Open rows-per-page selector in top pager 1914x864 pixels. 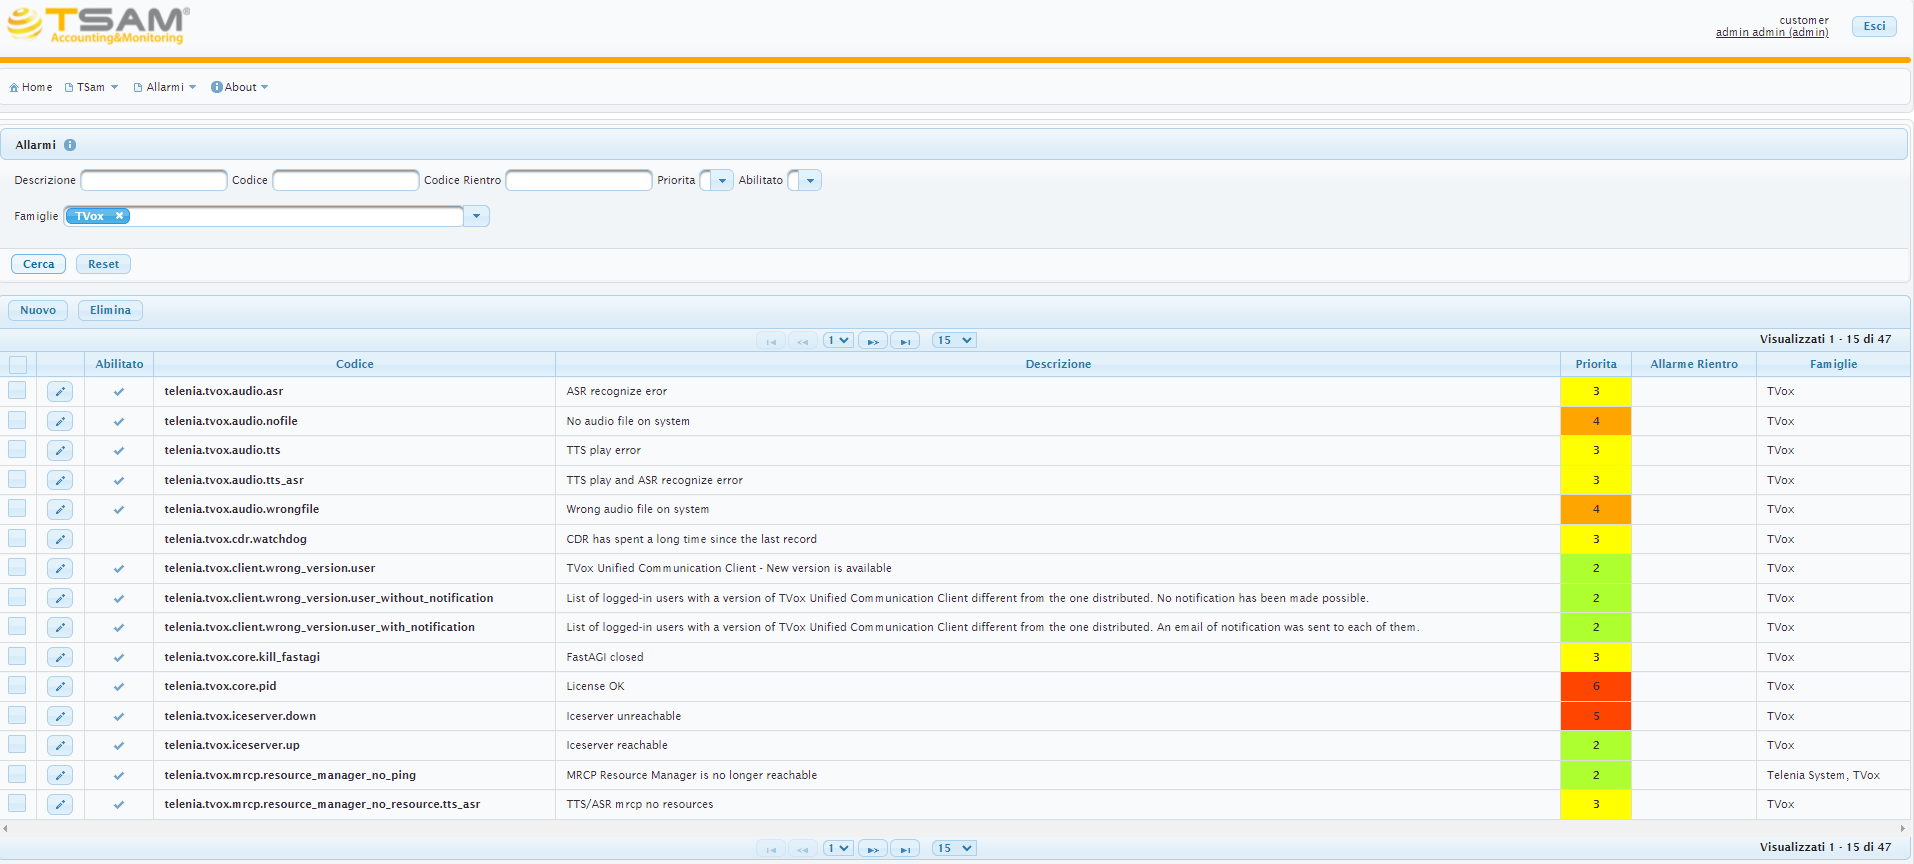954,340
